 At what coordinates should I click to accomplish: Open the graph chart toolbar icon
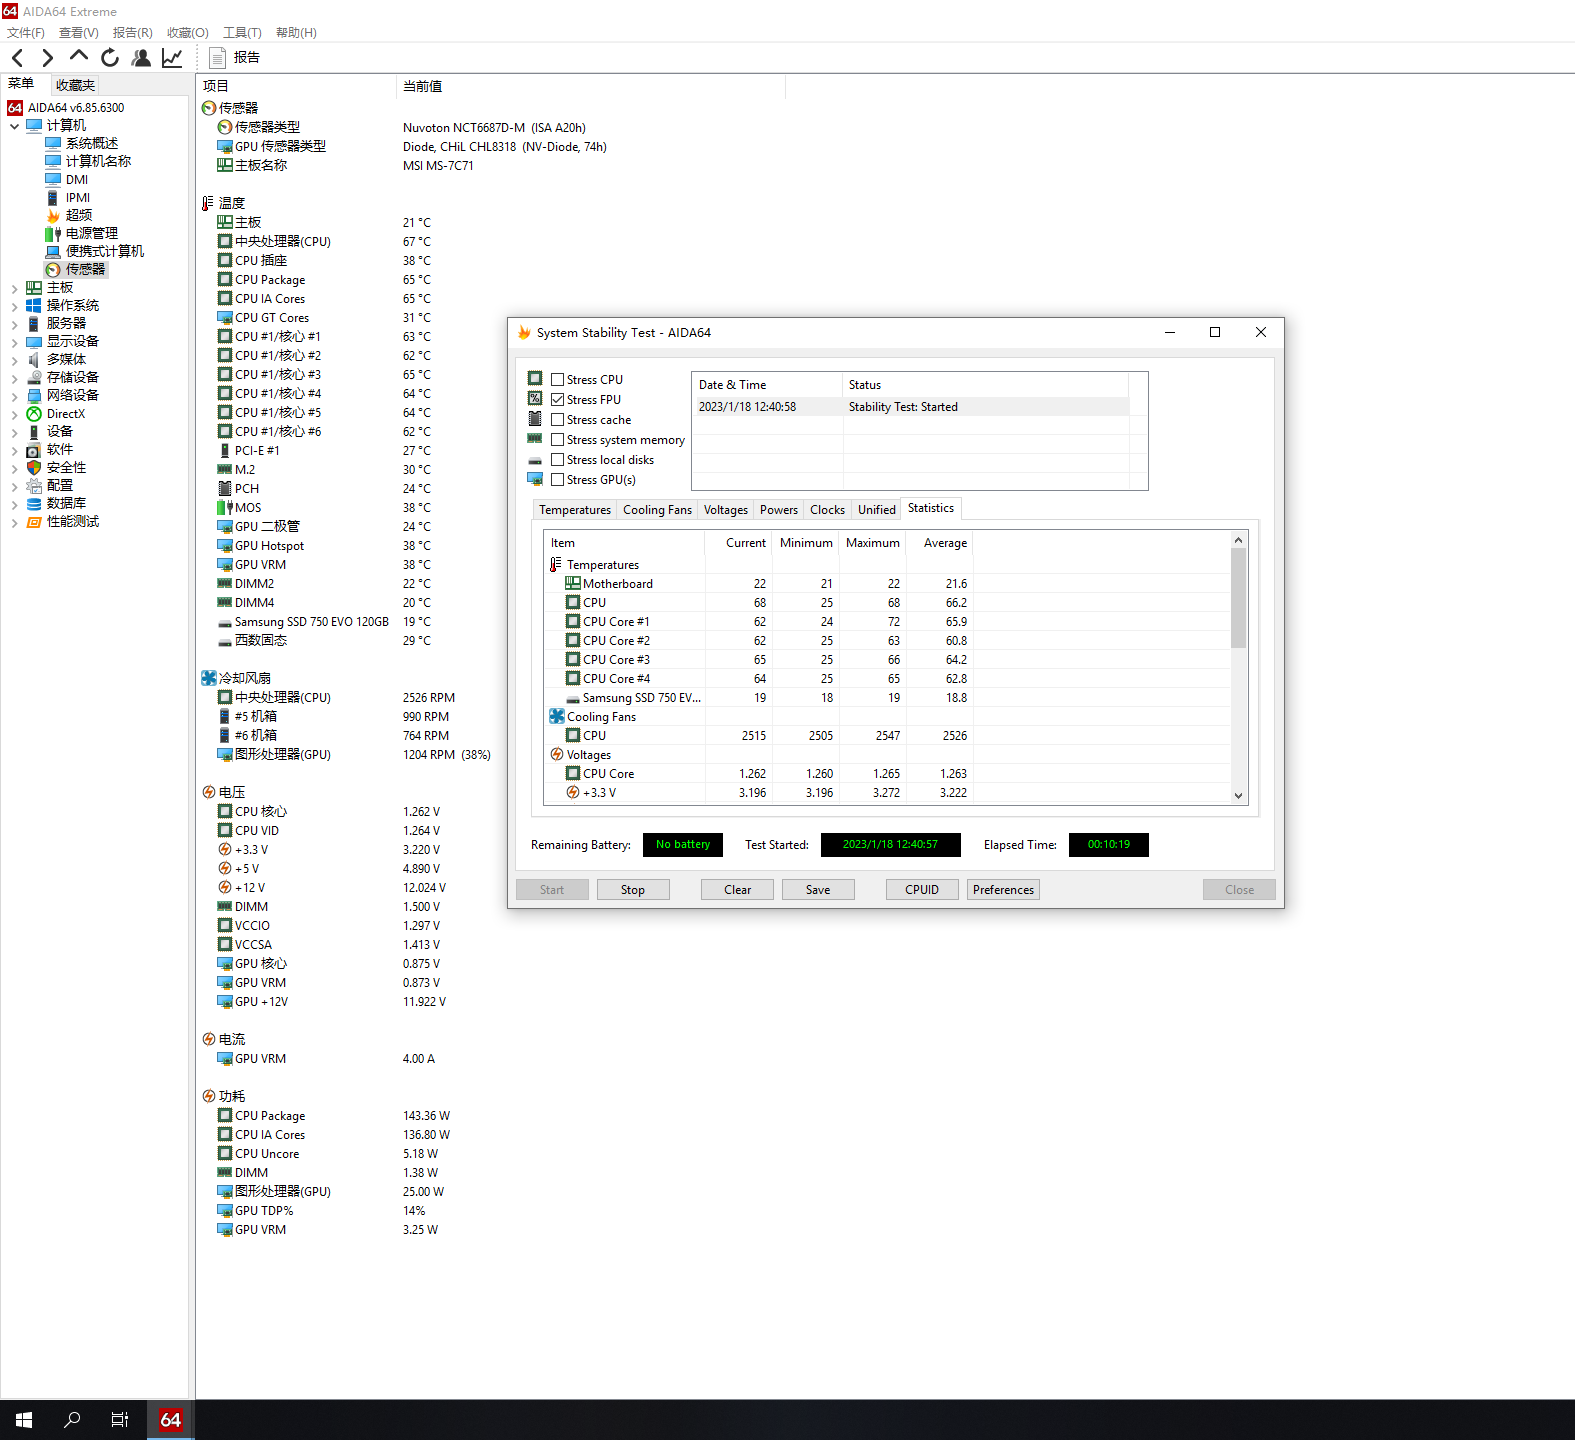point(172,58)
